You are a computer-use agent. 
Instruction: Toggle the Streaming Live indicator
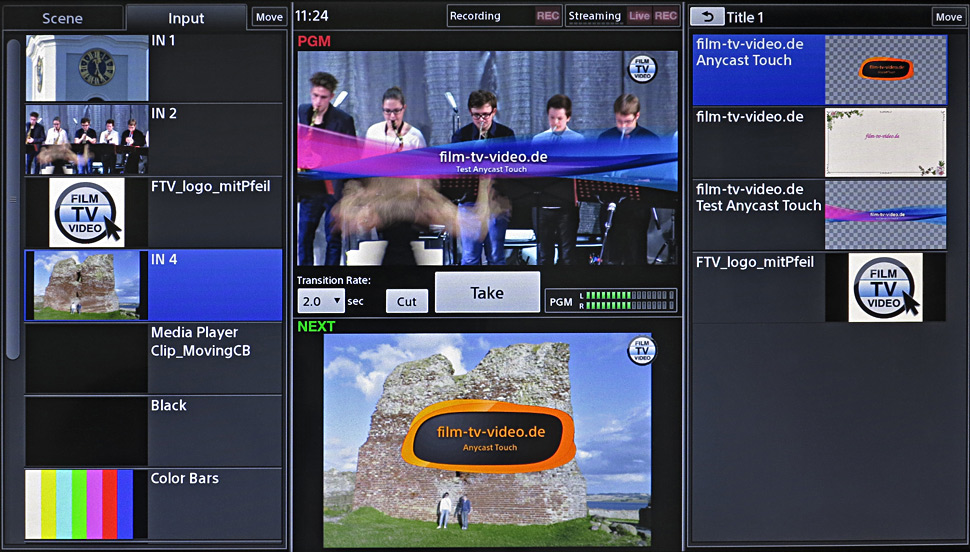639,16
